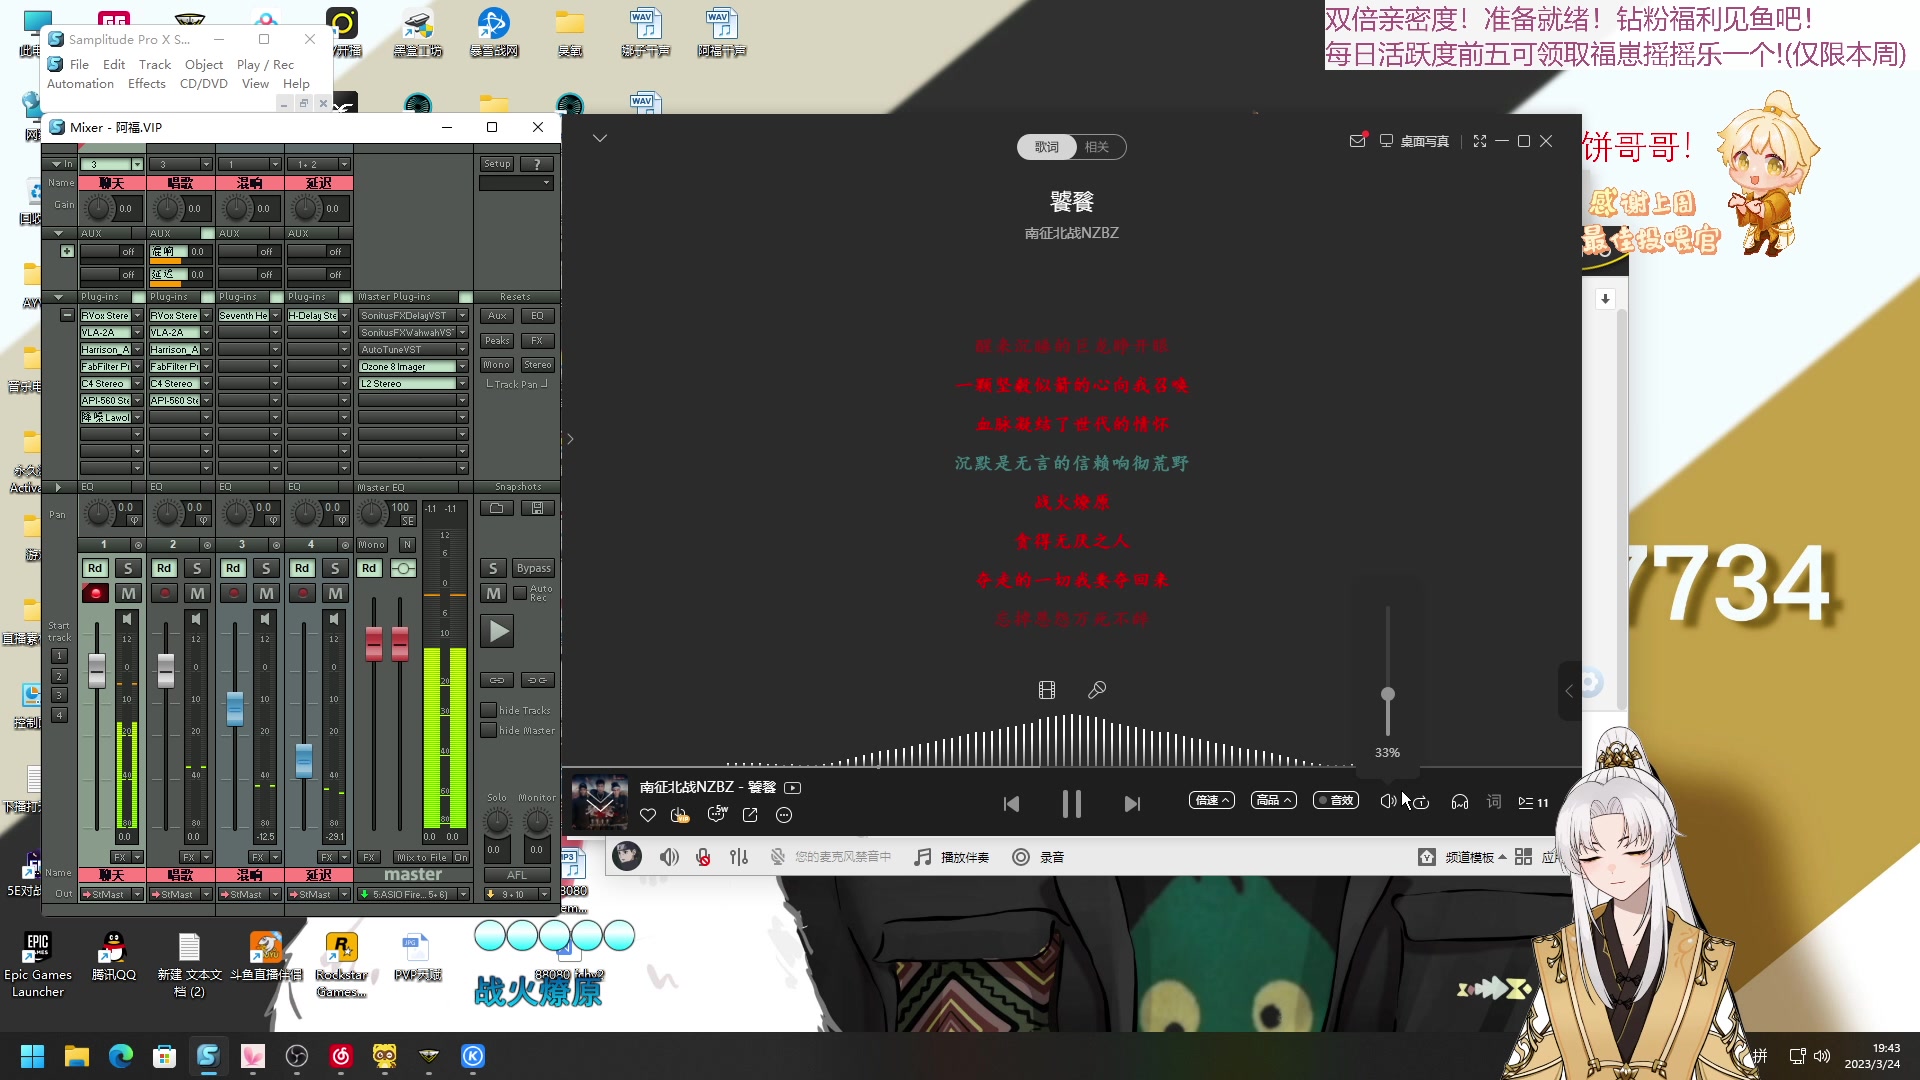Open the Track menu in Samplitude
Screen dimensions: 1920x1080
[155, 64]
